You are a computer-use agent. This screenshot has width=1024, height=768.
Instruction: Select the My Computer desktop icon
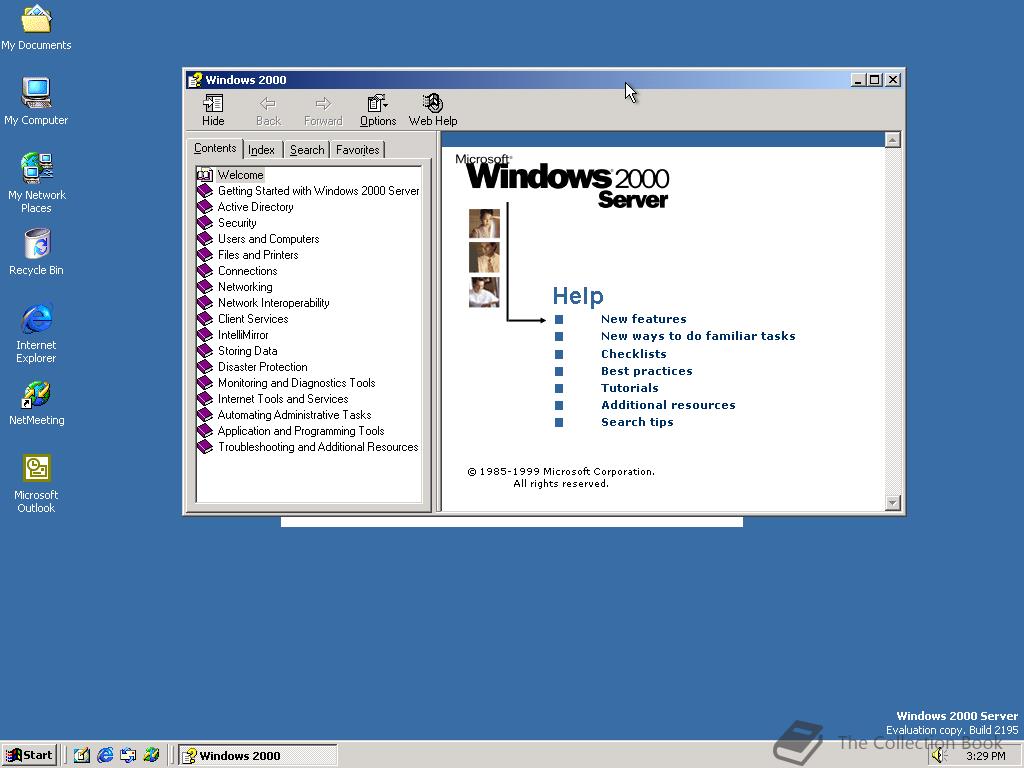click(x=36, y=101)
